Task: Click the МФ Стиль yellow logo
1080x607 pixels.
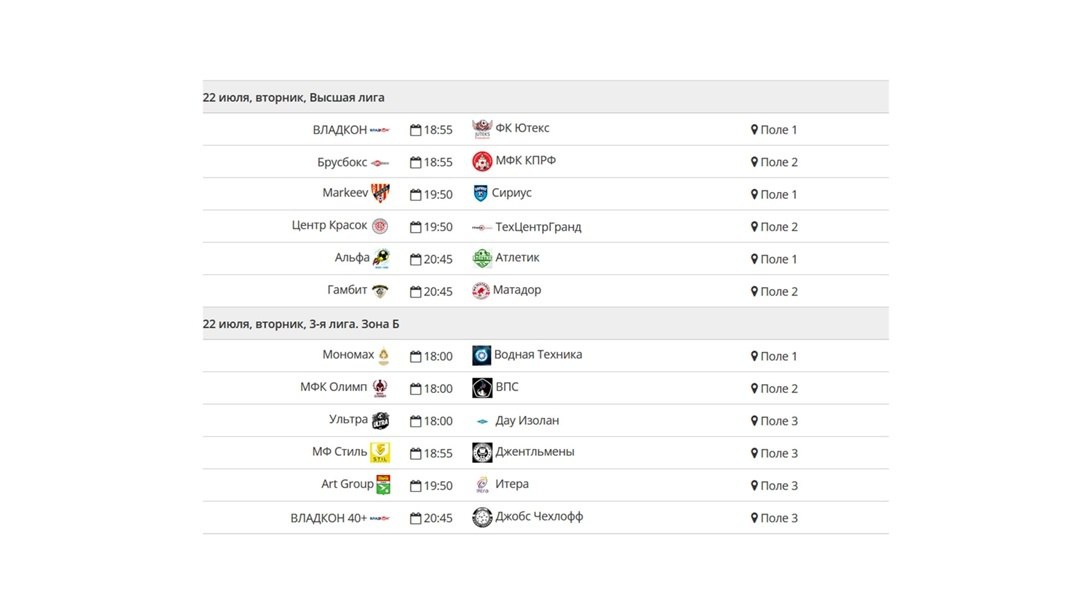Action: [380, 453]
